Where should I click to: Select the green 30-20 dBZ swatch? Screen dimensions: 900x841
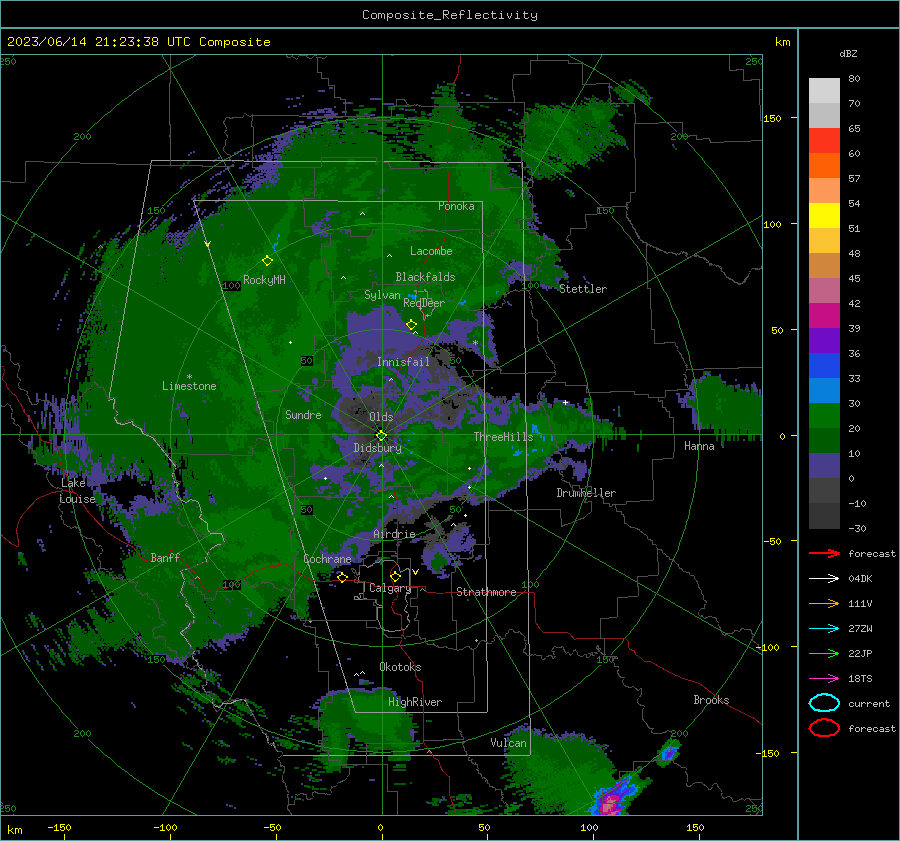(x=824, y=415)
